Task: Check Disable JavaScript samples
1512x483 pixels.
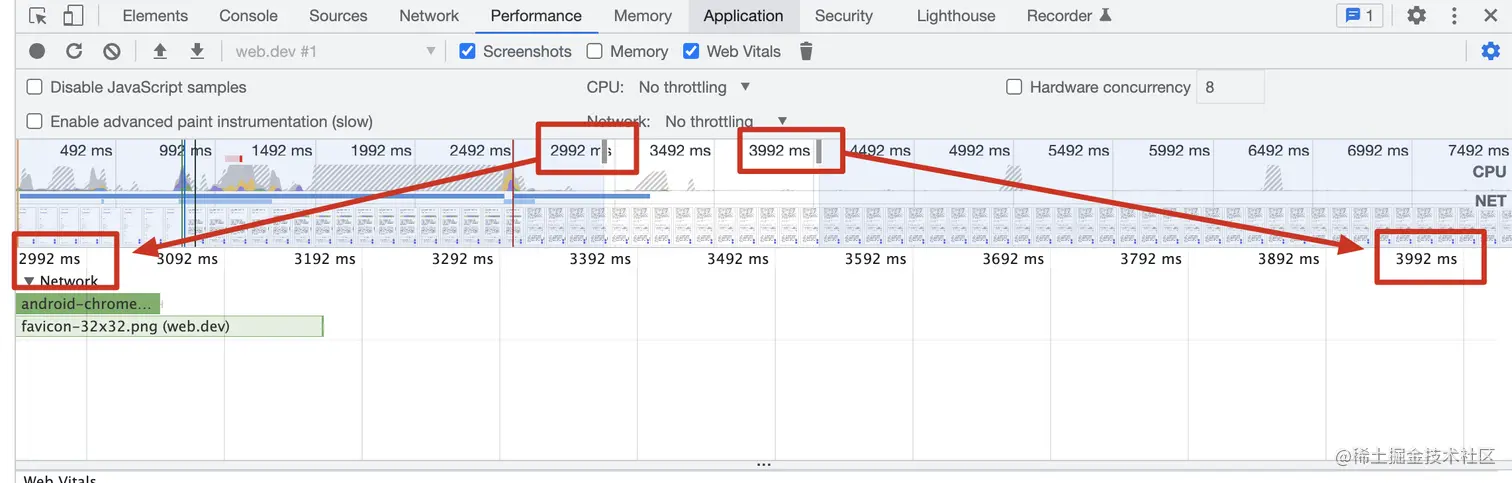Action: coord(35,87)
